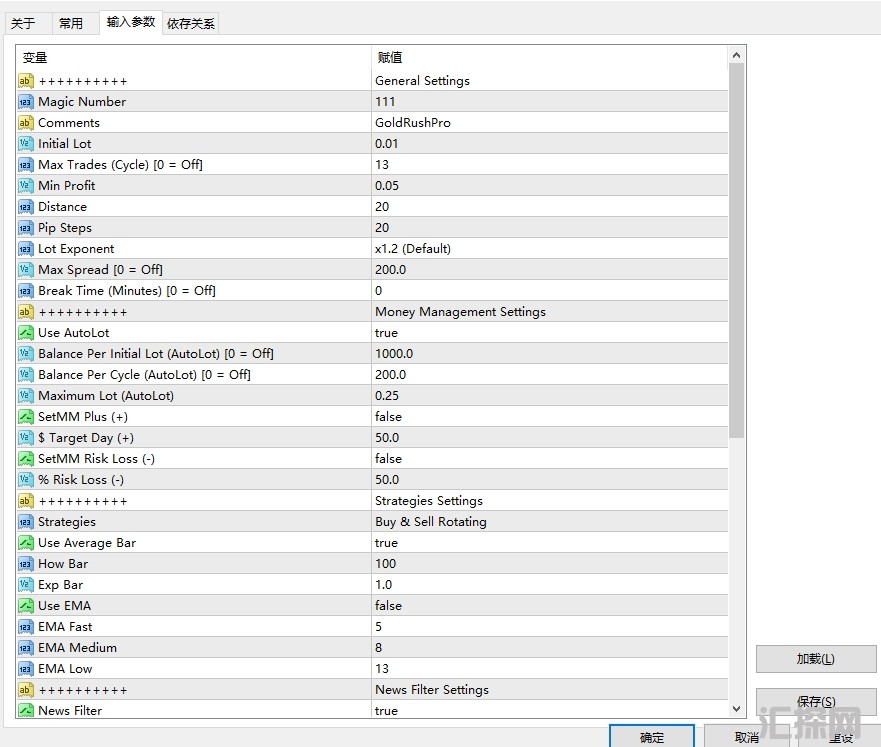Click the Comments string type icon
The image size is (881, 747).
(26, 123)
